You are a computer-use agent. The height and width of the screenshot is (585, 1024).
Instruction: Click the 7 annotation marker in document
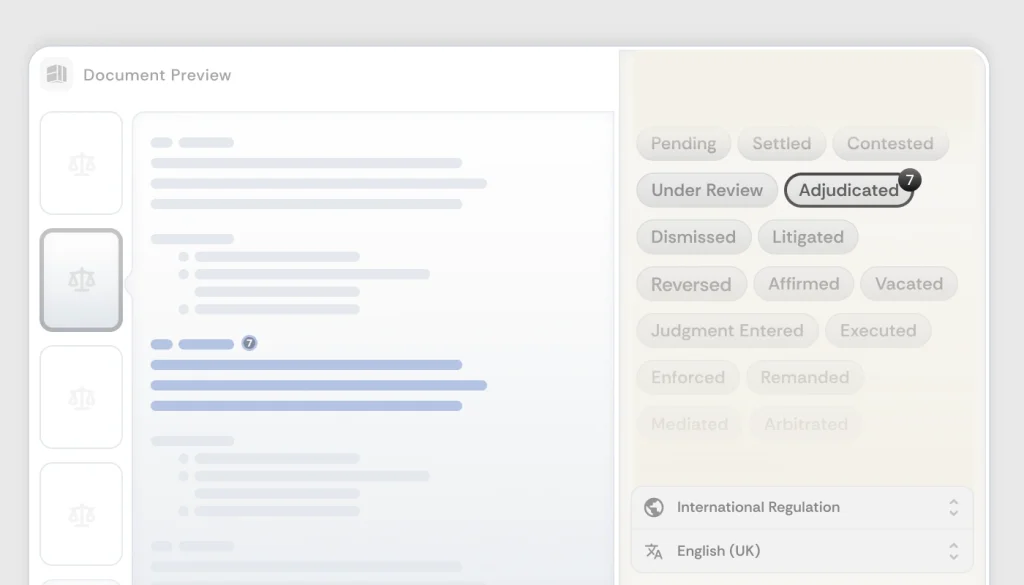point(249,343)
